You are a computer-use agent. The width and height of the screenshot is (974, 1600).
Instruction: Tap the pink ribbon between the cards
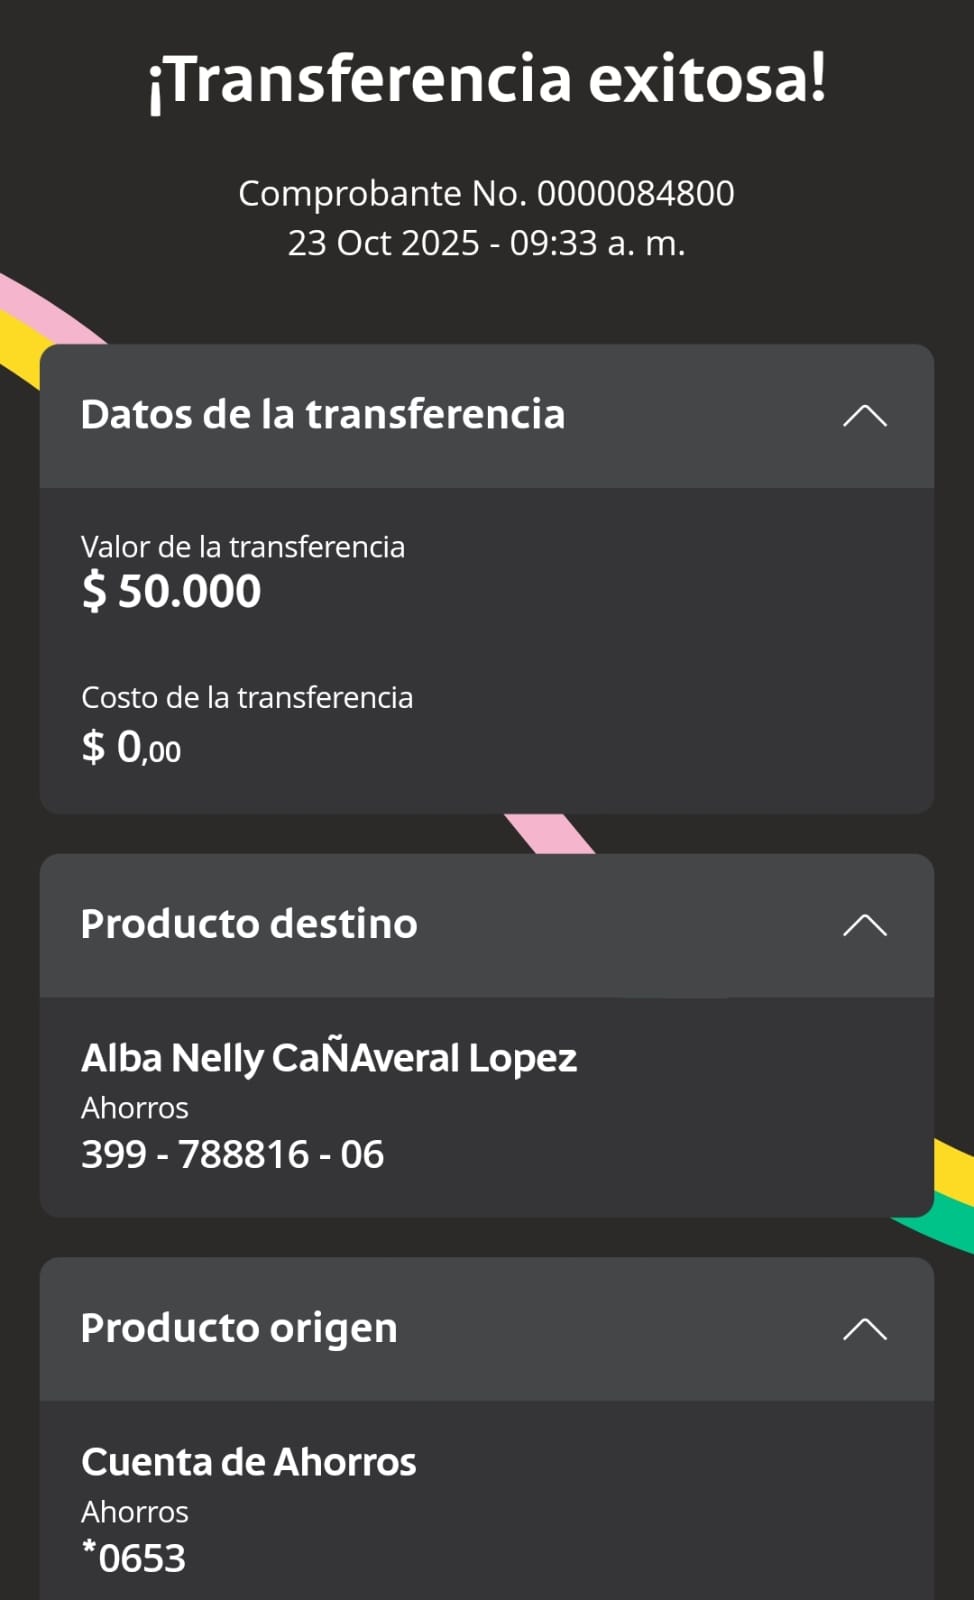point(550,834)
